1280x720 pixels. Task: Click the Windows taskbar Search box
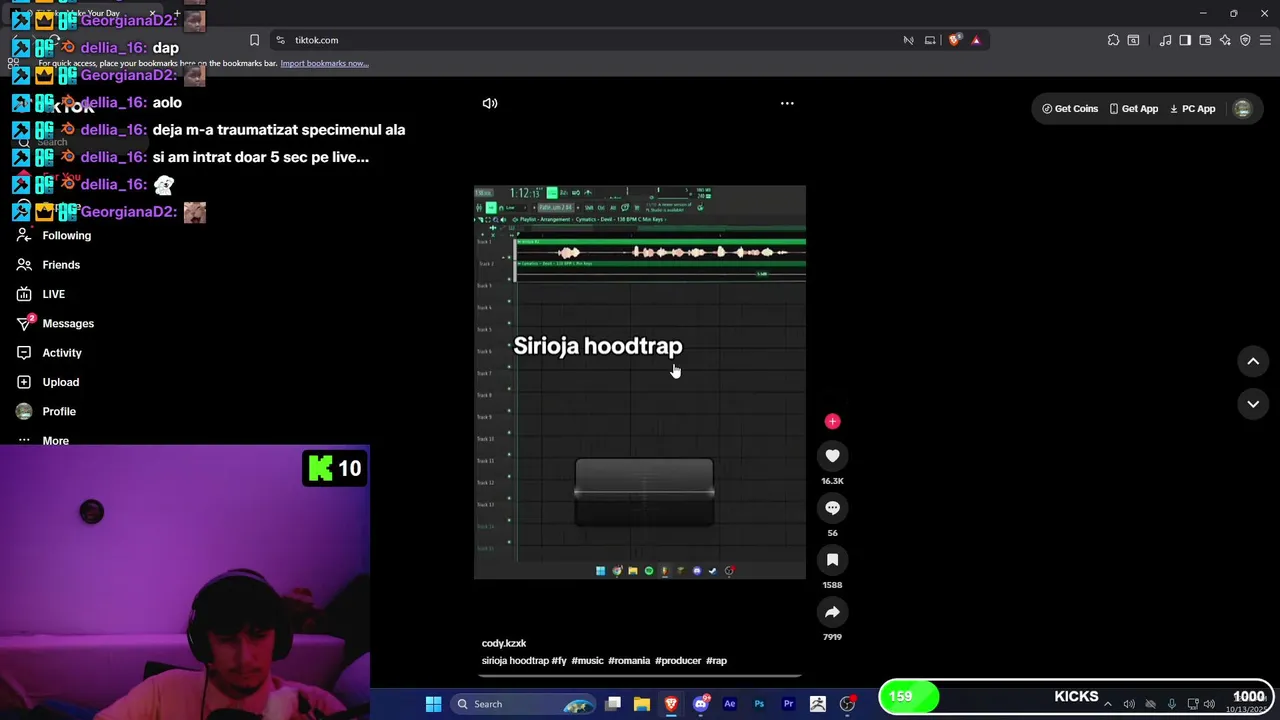coord(522,704)
